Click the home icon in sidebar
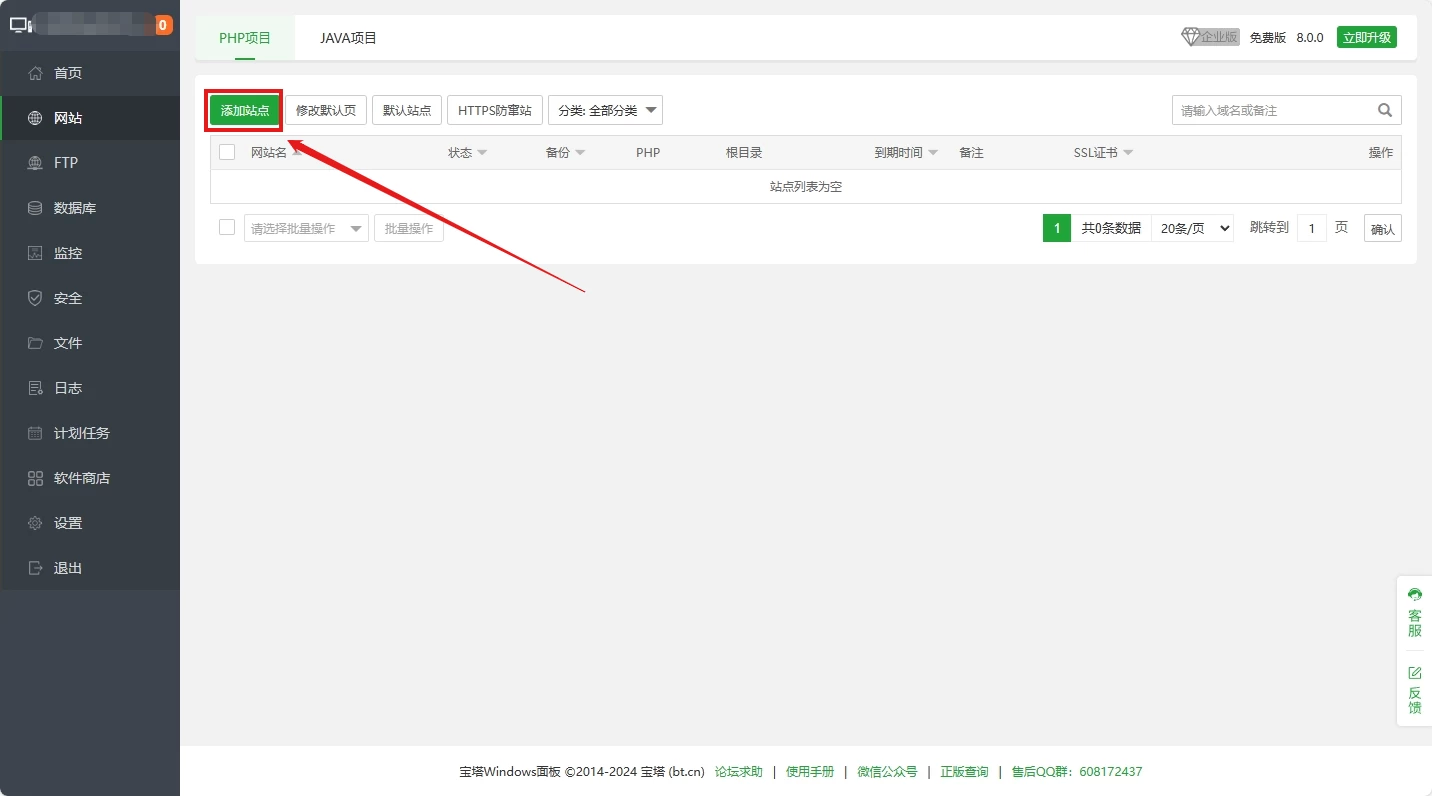 [x=36, y=73]
